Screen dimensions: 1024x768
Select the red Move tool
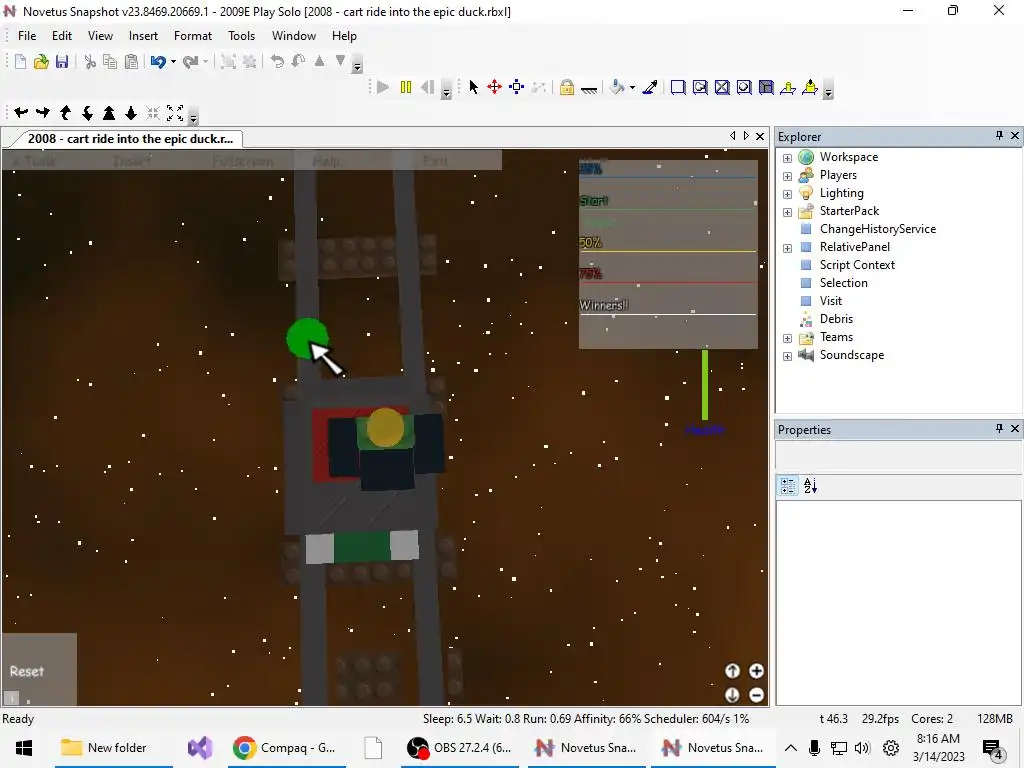494,87
